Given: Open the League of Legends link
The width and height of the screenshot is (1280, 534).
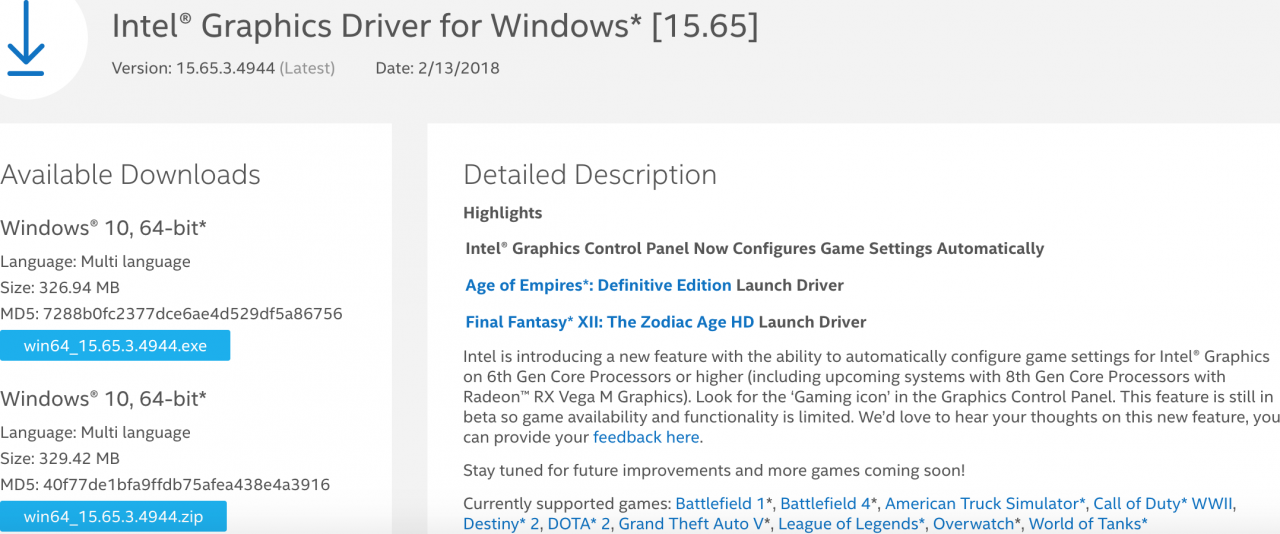Looking at the screenshot, I should (851, 523).
